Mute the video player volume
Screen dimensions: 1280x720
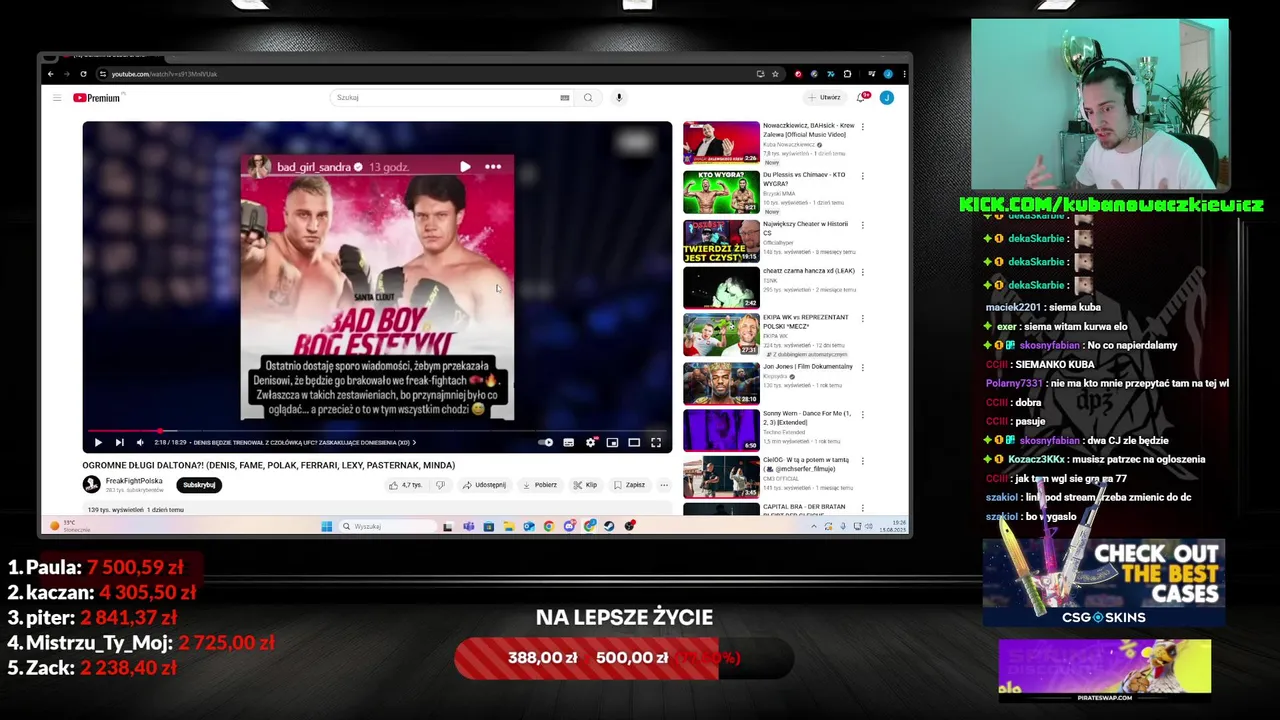[140, 442]
